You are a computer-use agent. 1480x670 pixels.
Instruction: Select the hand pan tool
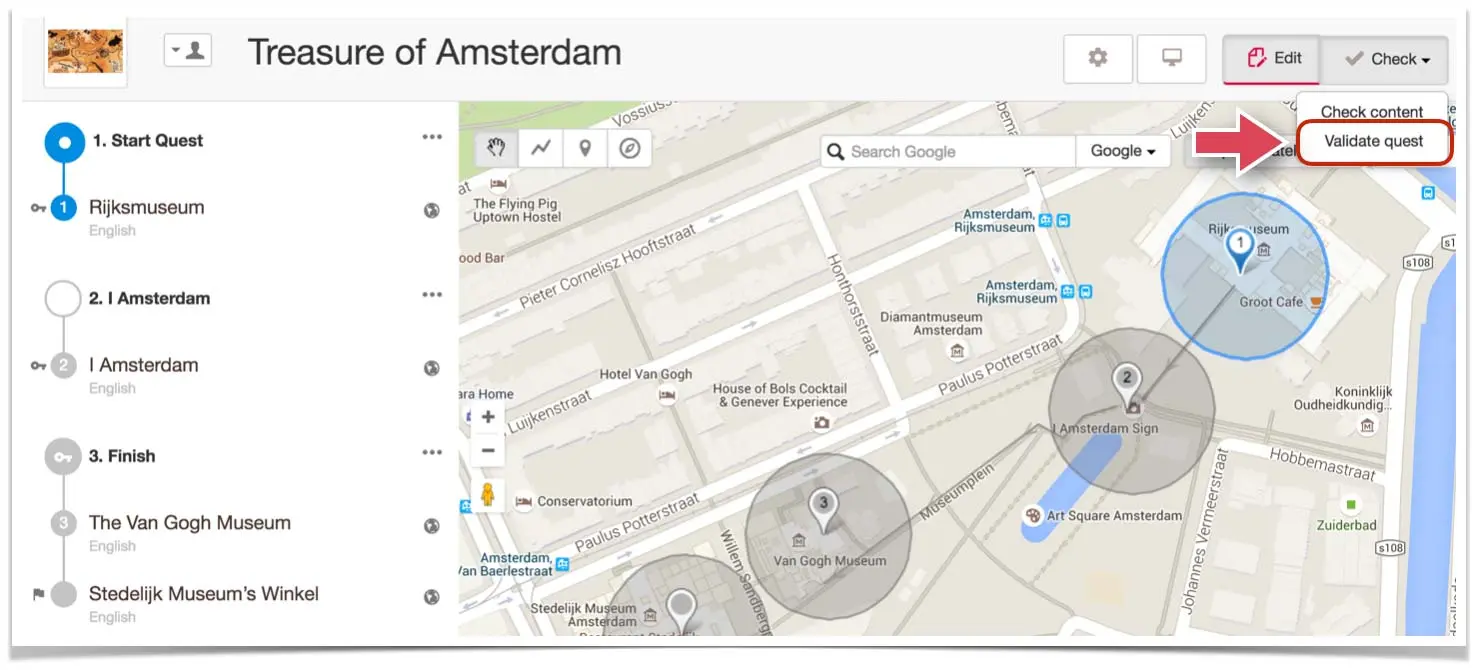tap(497, 149)
